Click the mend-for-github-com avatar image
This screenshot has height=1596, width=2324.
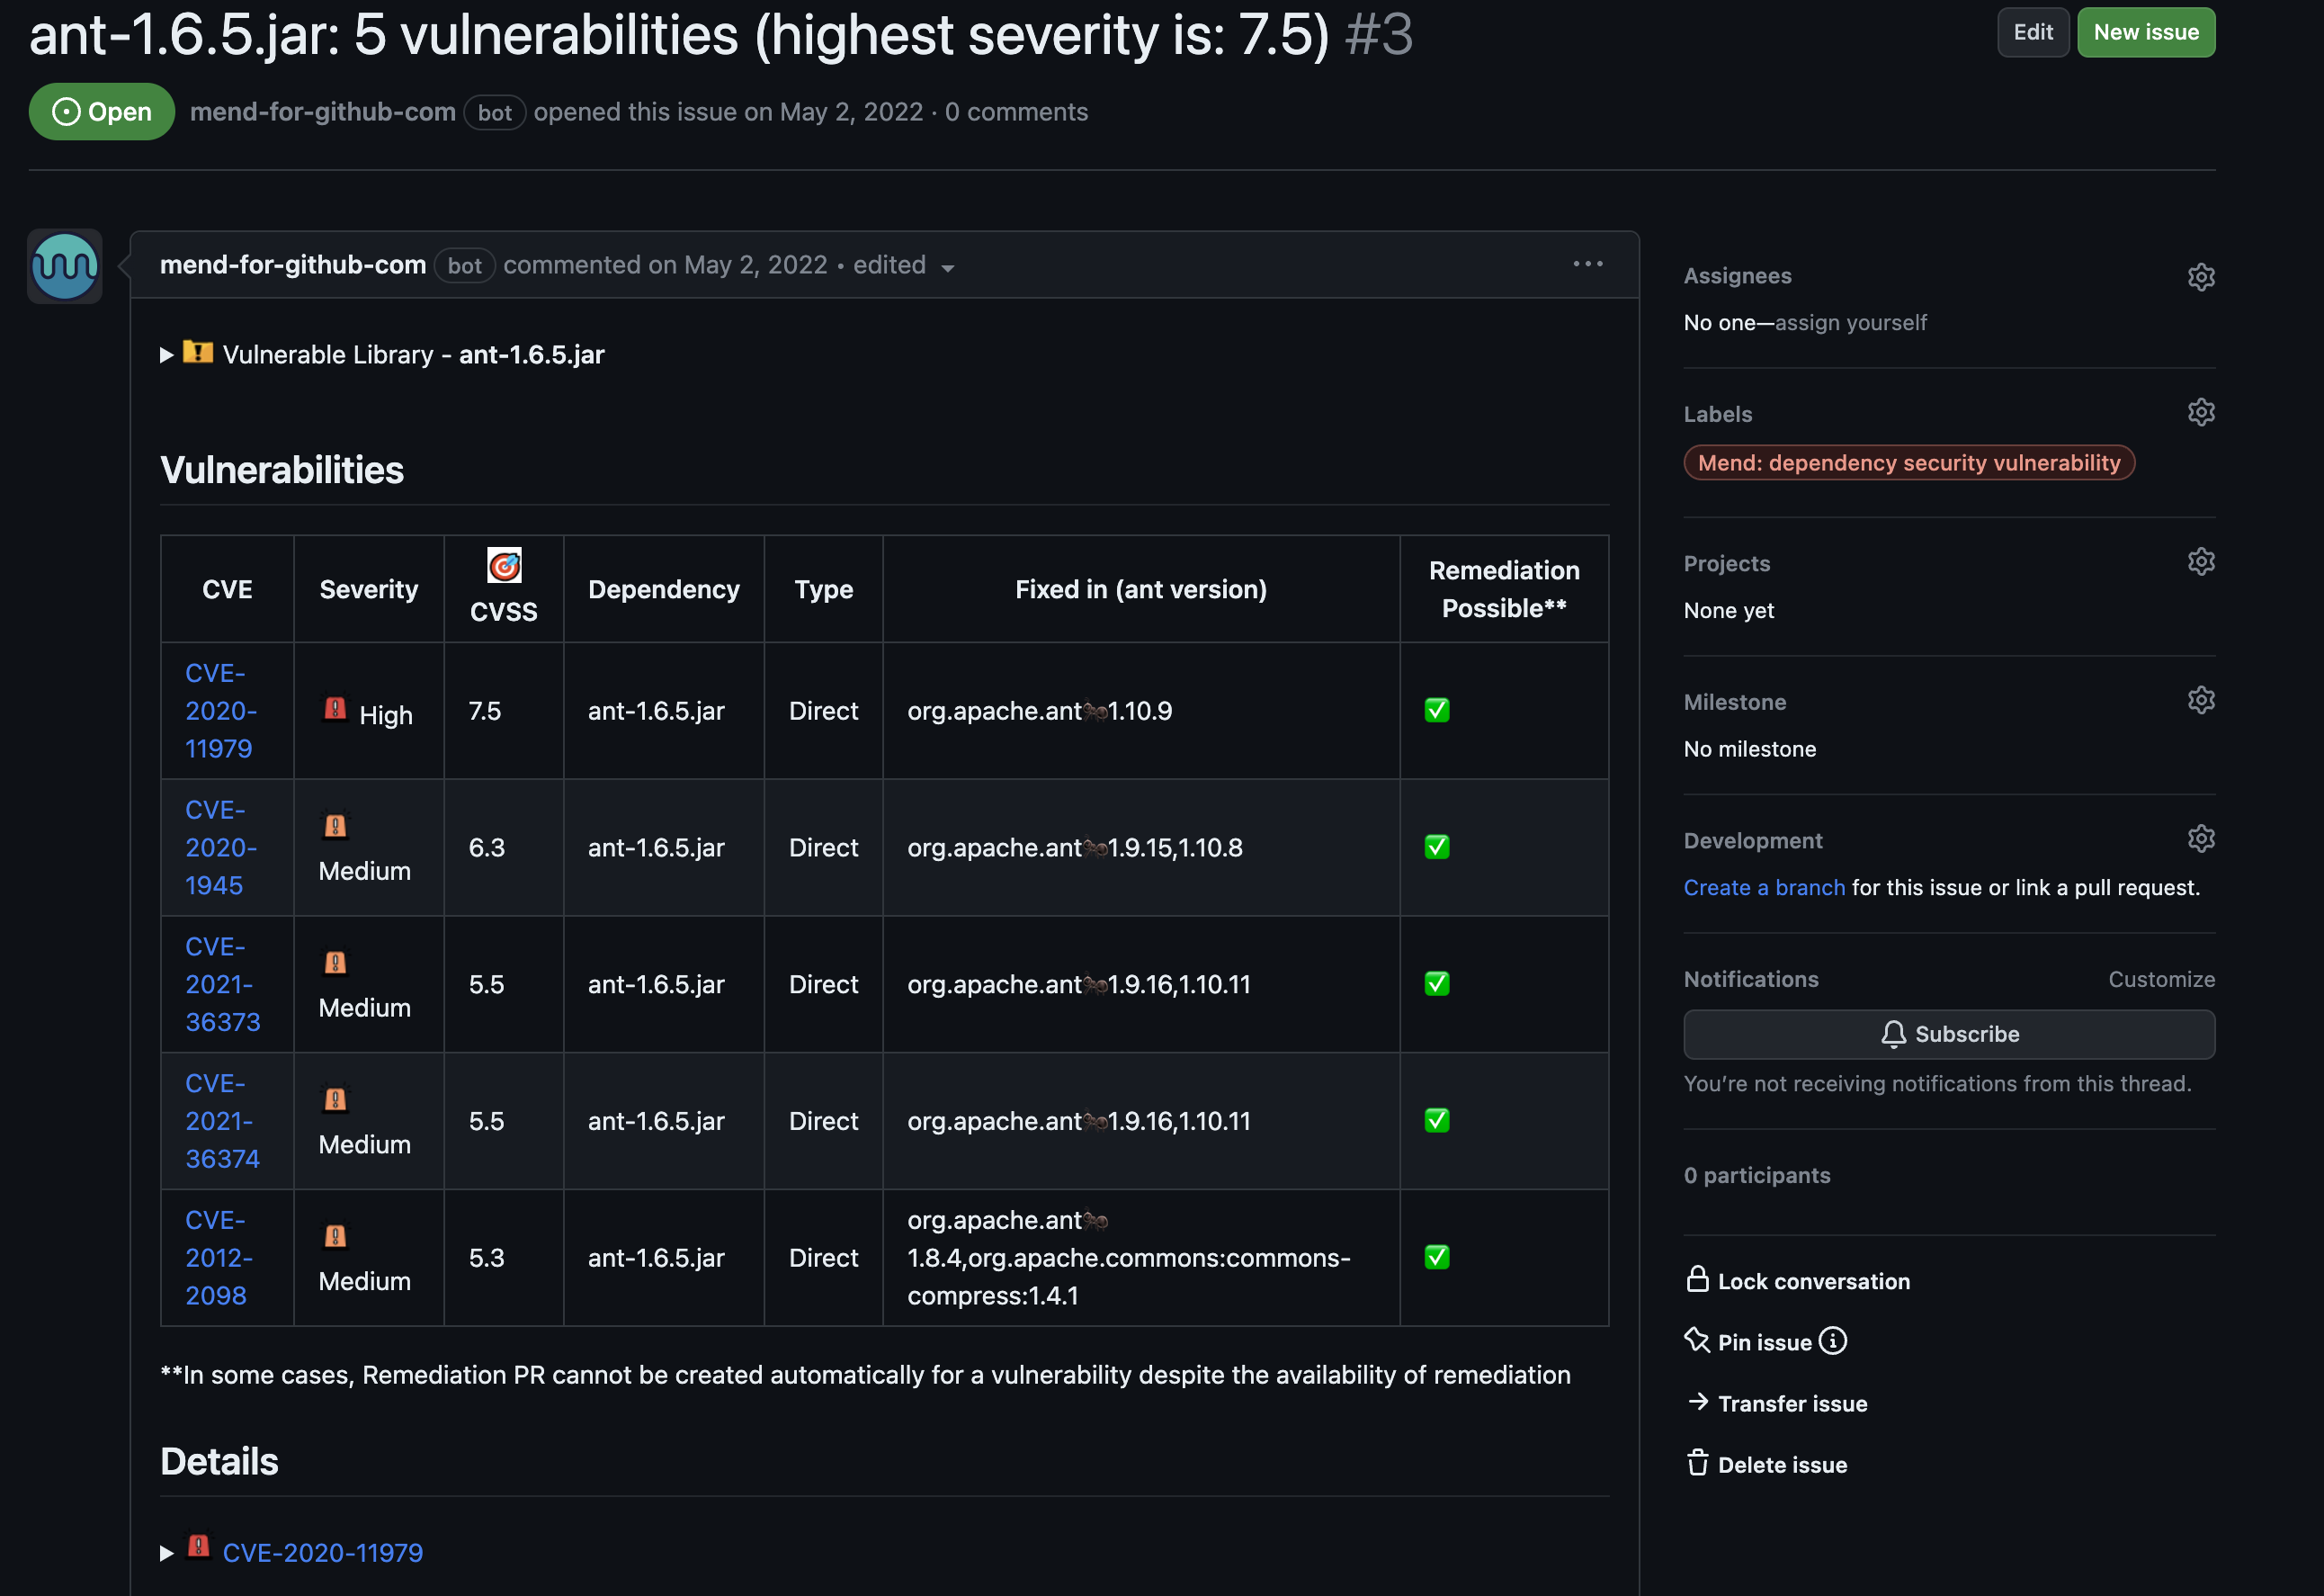[x=65, y=266]
